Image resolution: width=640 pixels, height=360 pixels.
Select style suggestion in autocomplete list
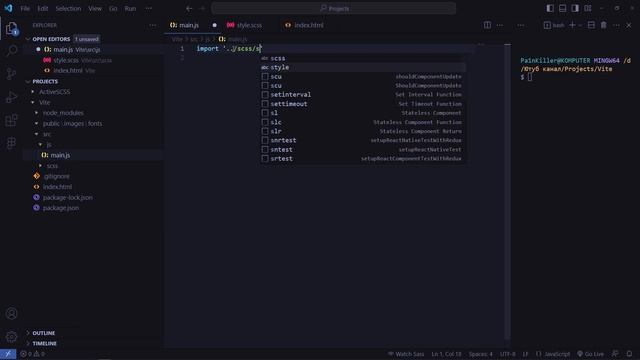click(362, 67)
